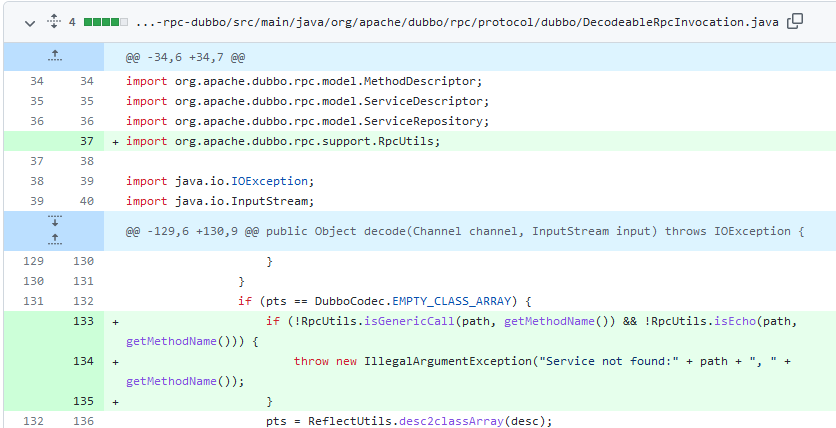
Task: Click the "Service not found:" string literal
Action: 608,361
